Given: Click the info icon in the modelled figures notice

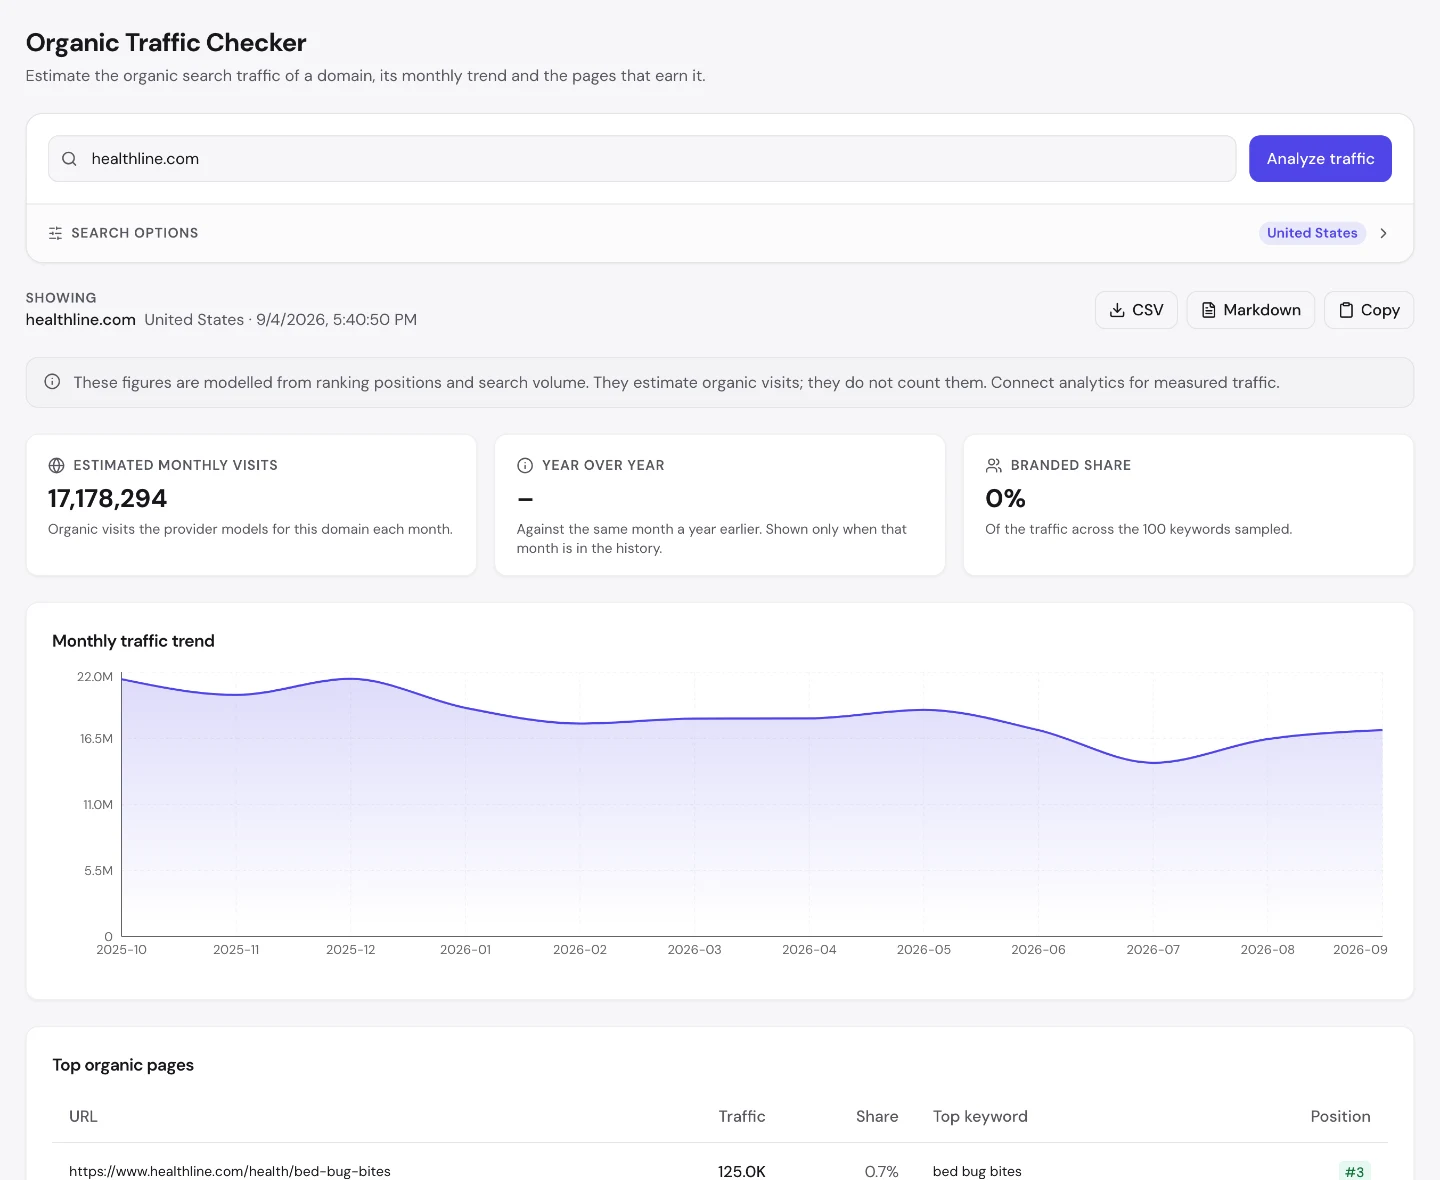Looking at the screenshot, I should (52, 382).
